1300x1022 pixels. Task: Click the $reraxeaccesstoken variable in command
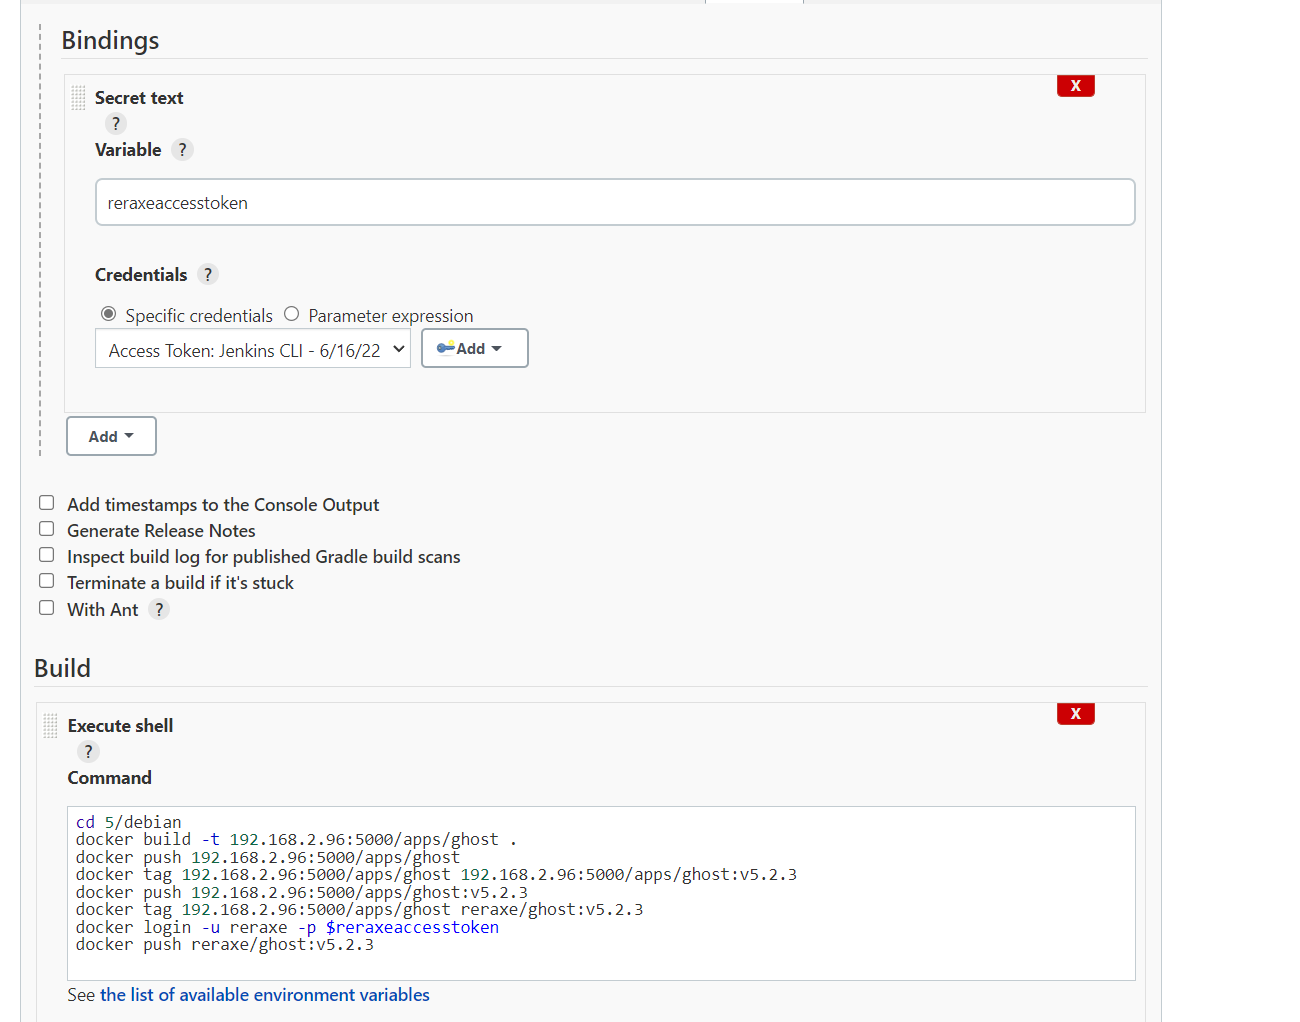(412, 927)
